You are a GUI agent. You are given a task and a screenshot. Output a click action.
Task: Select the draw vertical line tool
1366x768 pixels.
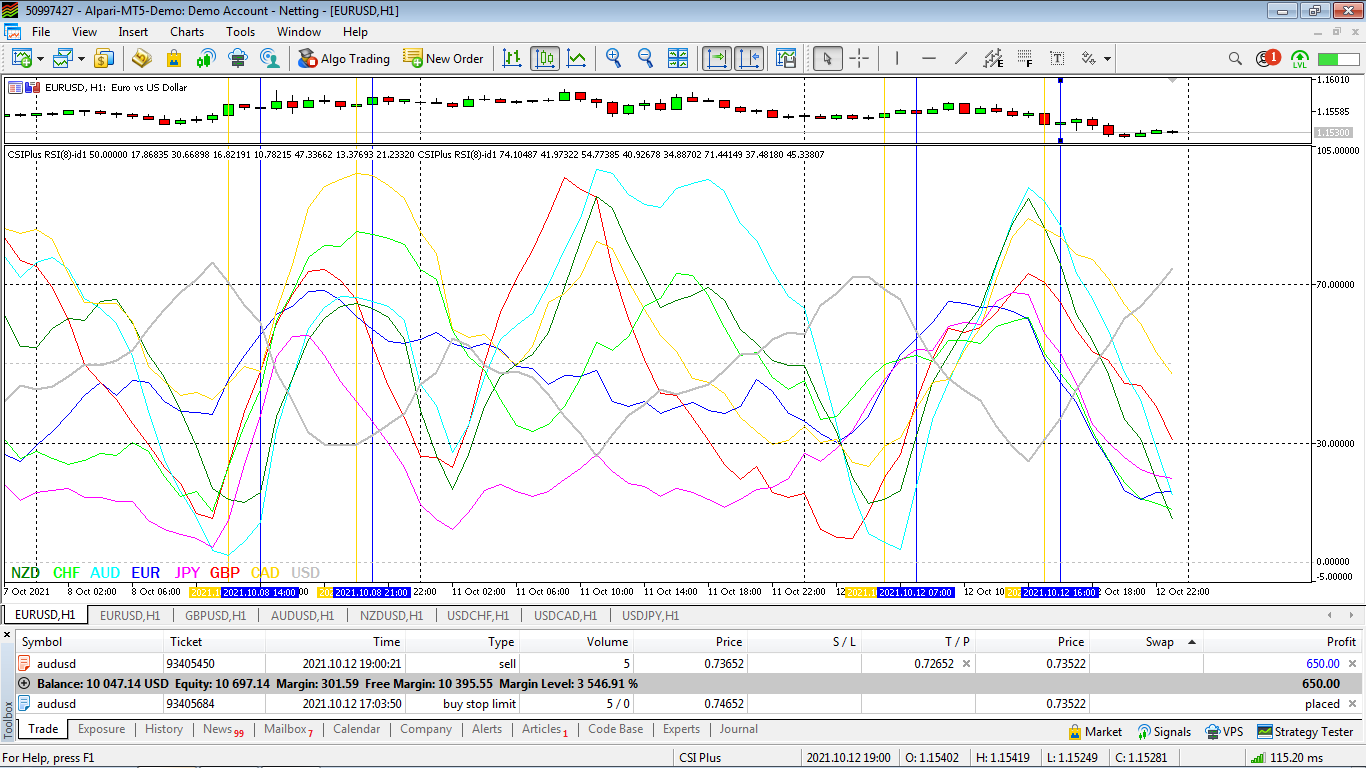pyautogui.click(x=897, y=58)
